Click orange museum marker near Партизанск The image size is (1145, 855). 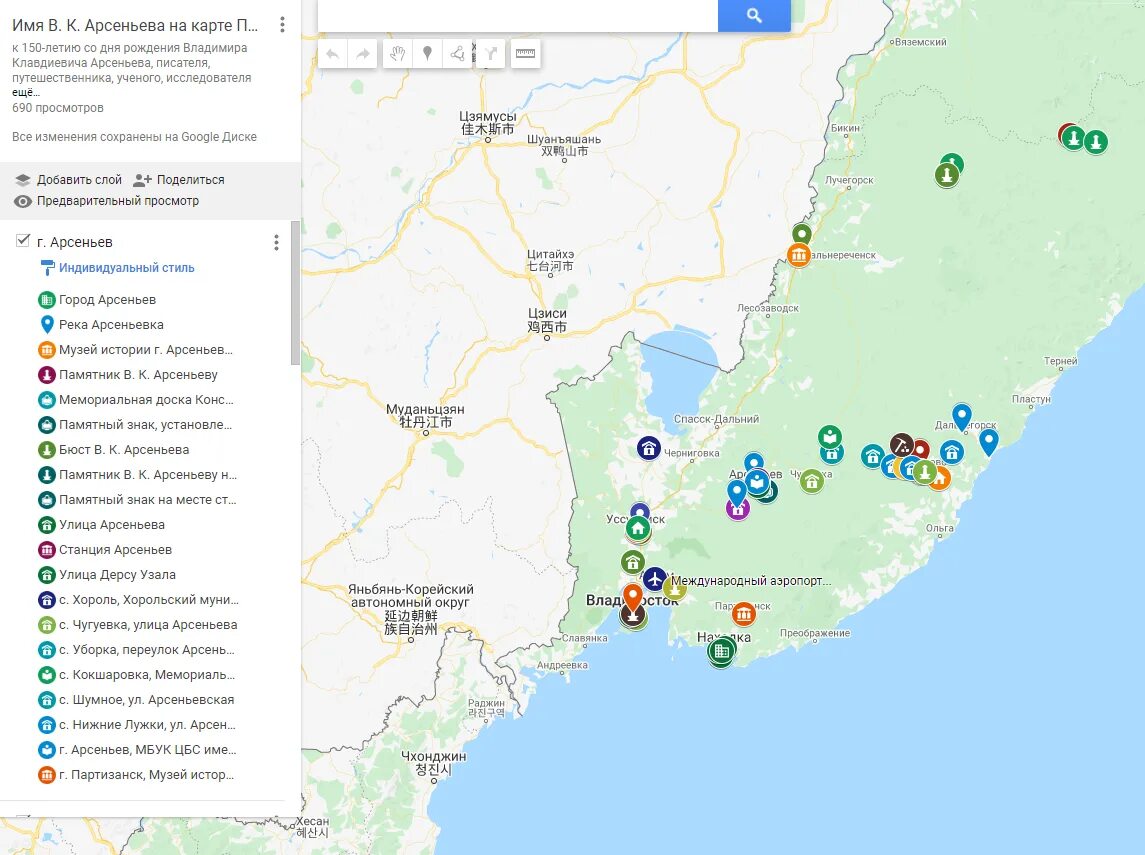[x=743, y=614]
